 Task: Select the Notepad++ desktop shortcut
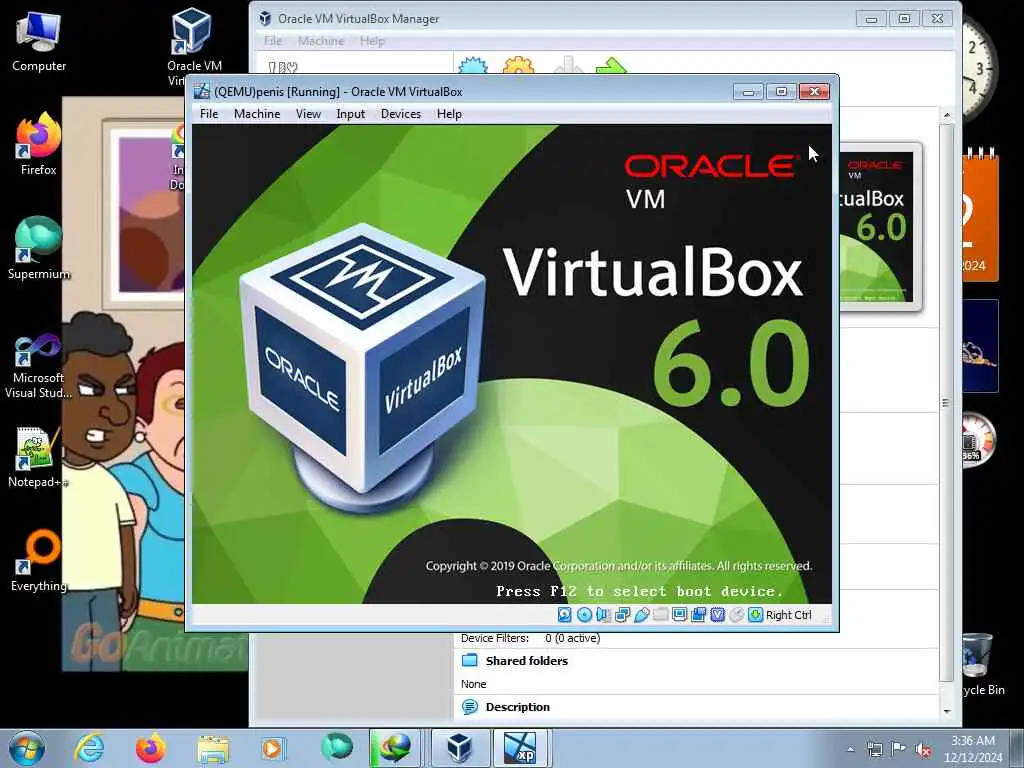tap(38, 457)
